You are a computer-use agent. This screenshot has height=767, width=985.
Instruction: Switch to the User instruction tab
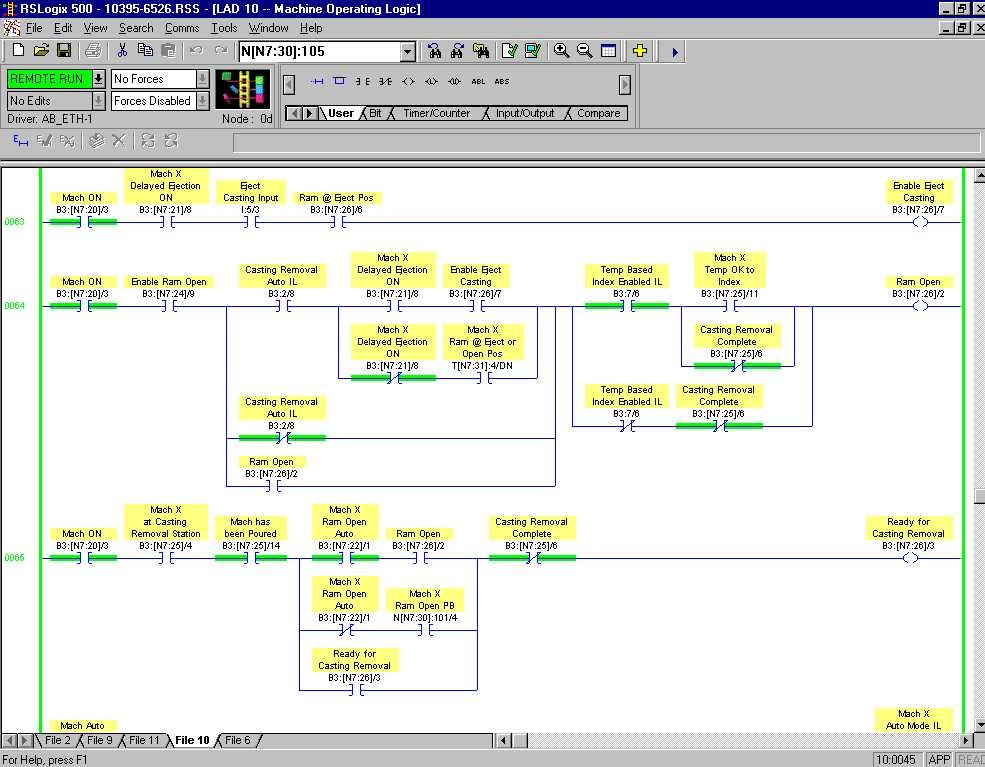(x=340, y=113)
